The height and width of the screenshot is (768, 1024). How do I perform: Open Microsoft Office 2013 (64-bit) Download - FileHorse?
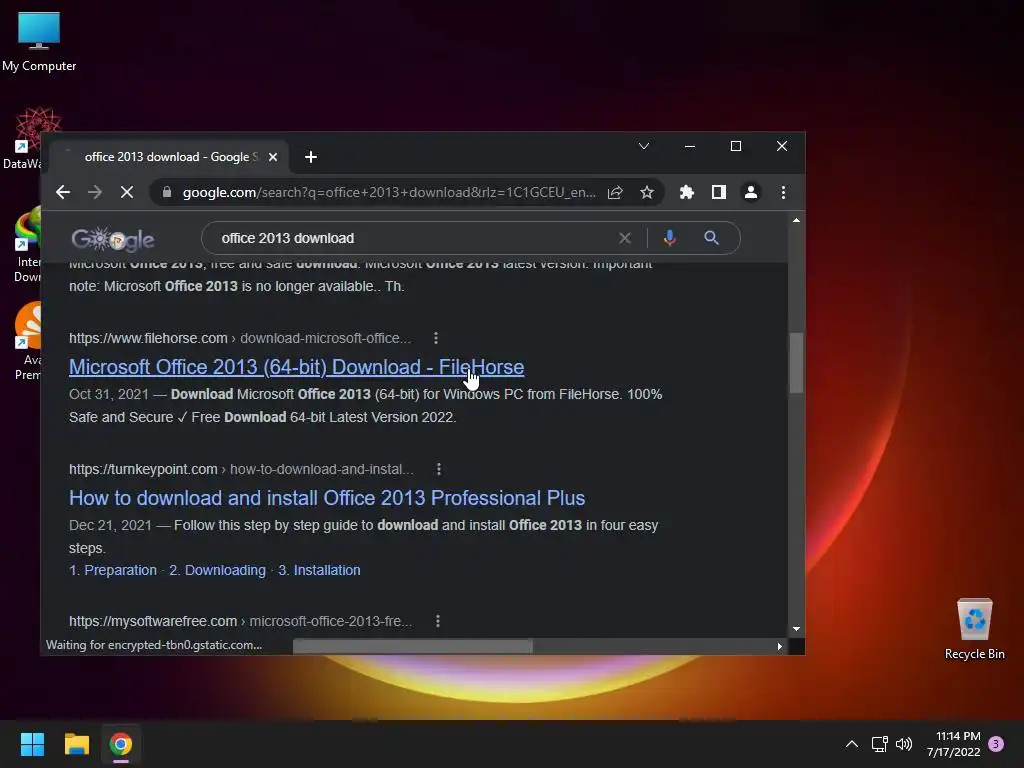click(x=296, y=367)
